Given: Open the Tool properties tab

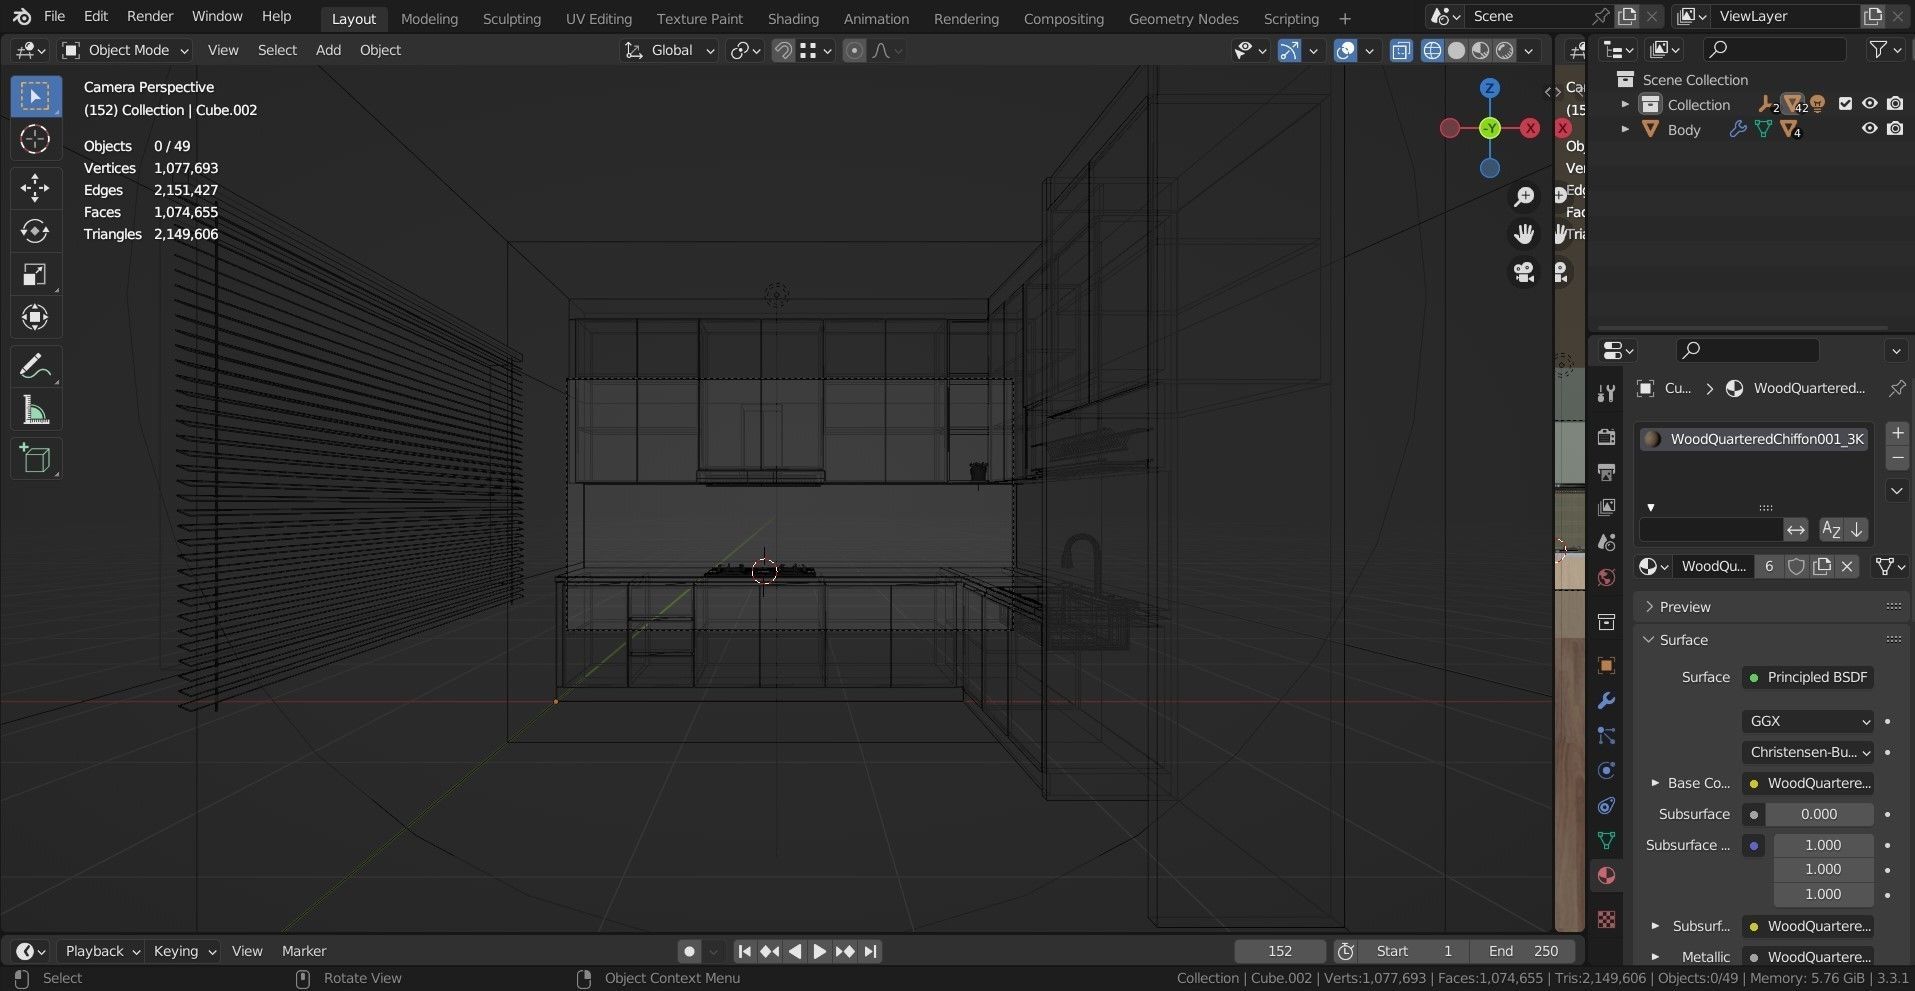Looking at the screenshot, I should 1606,393.
